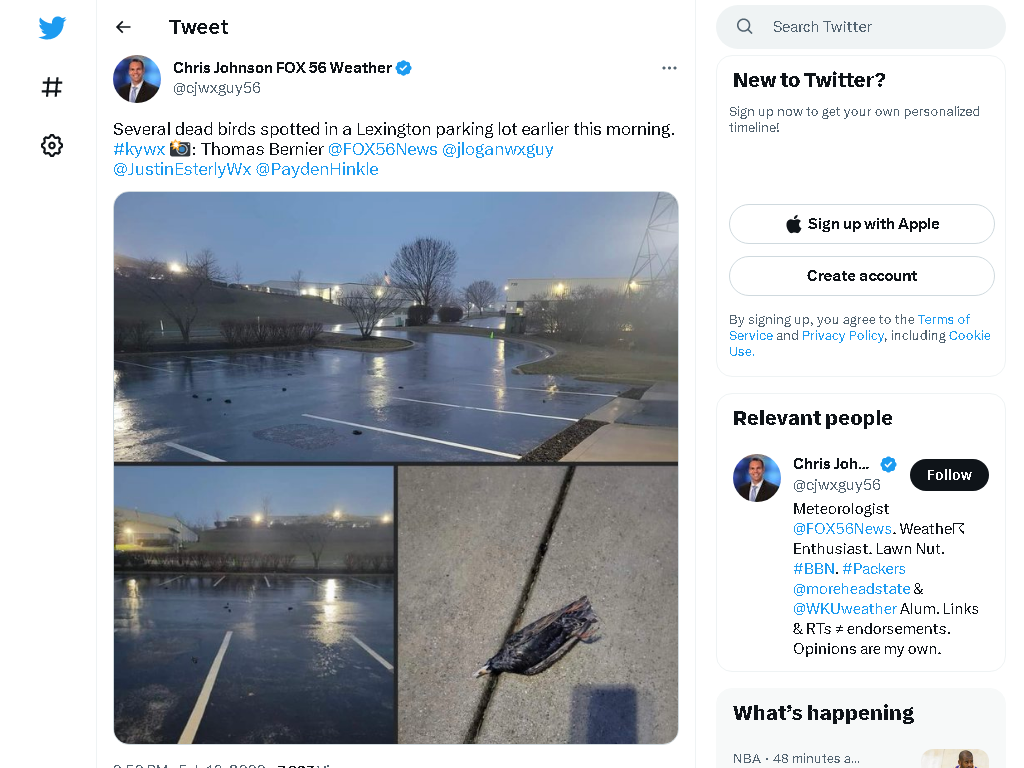Image resolution: width=1024 pixels, height=768 pixels.
Task: View the top parking lot photo
Action: [396, 327]
